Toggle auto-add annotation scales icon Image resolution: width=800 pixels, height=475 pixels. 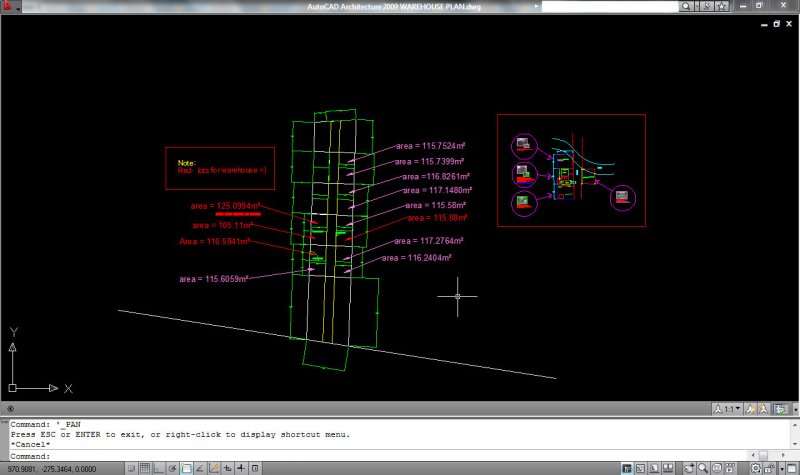763,409
